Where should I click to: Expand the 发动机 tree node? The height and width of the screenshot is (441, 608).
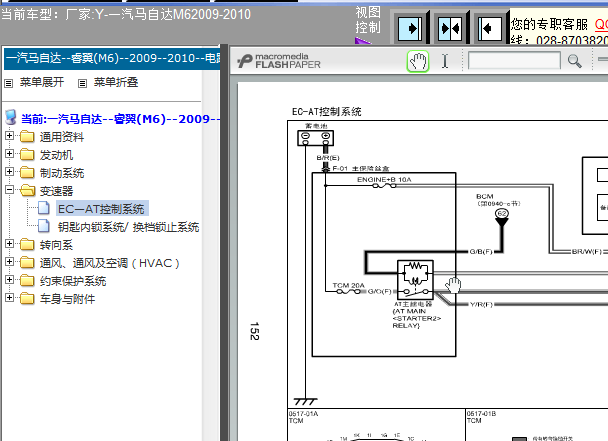[10, 154]
